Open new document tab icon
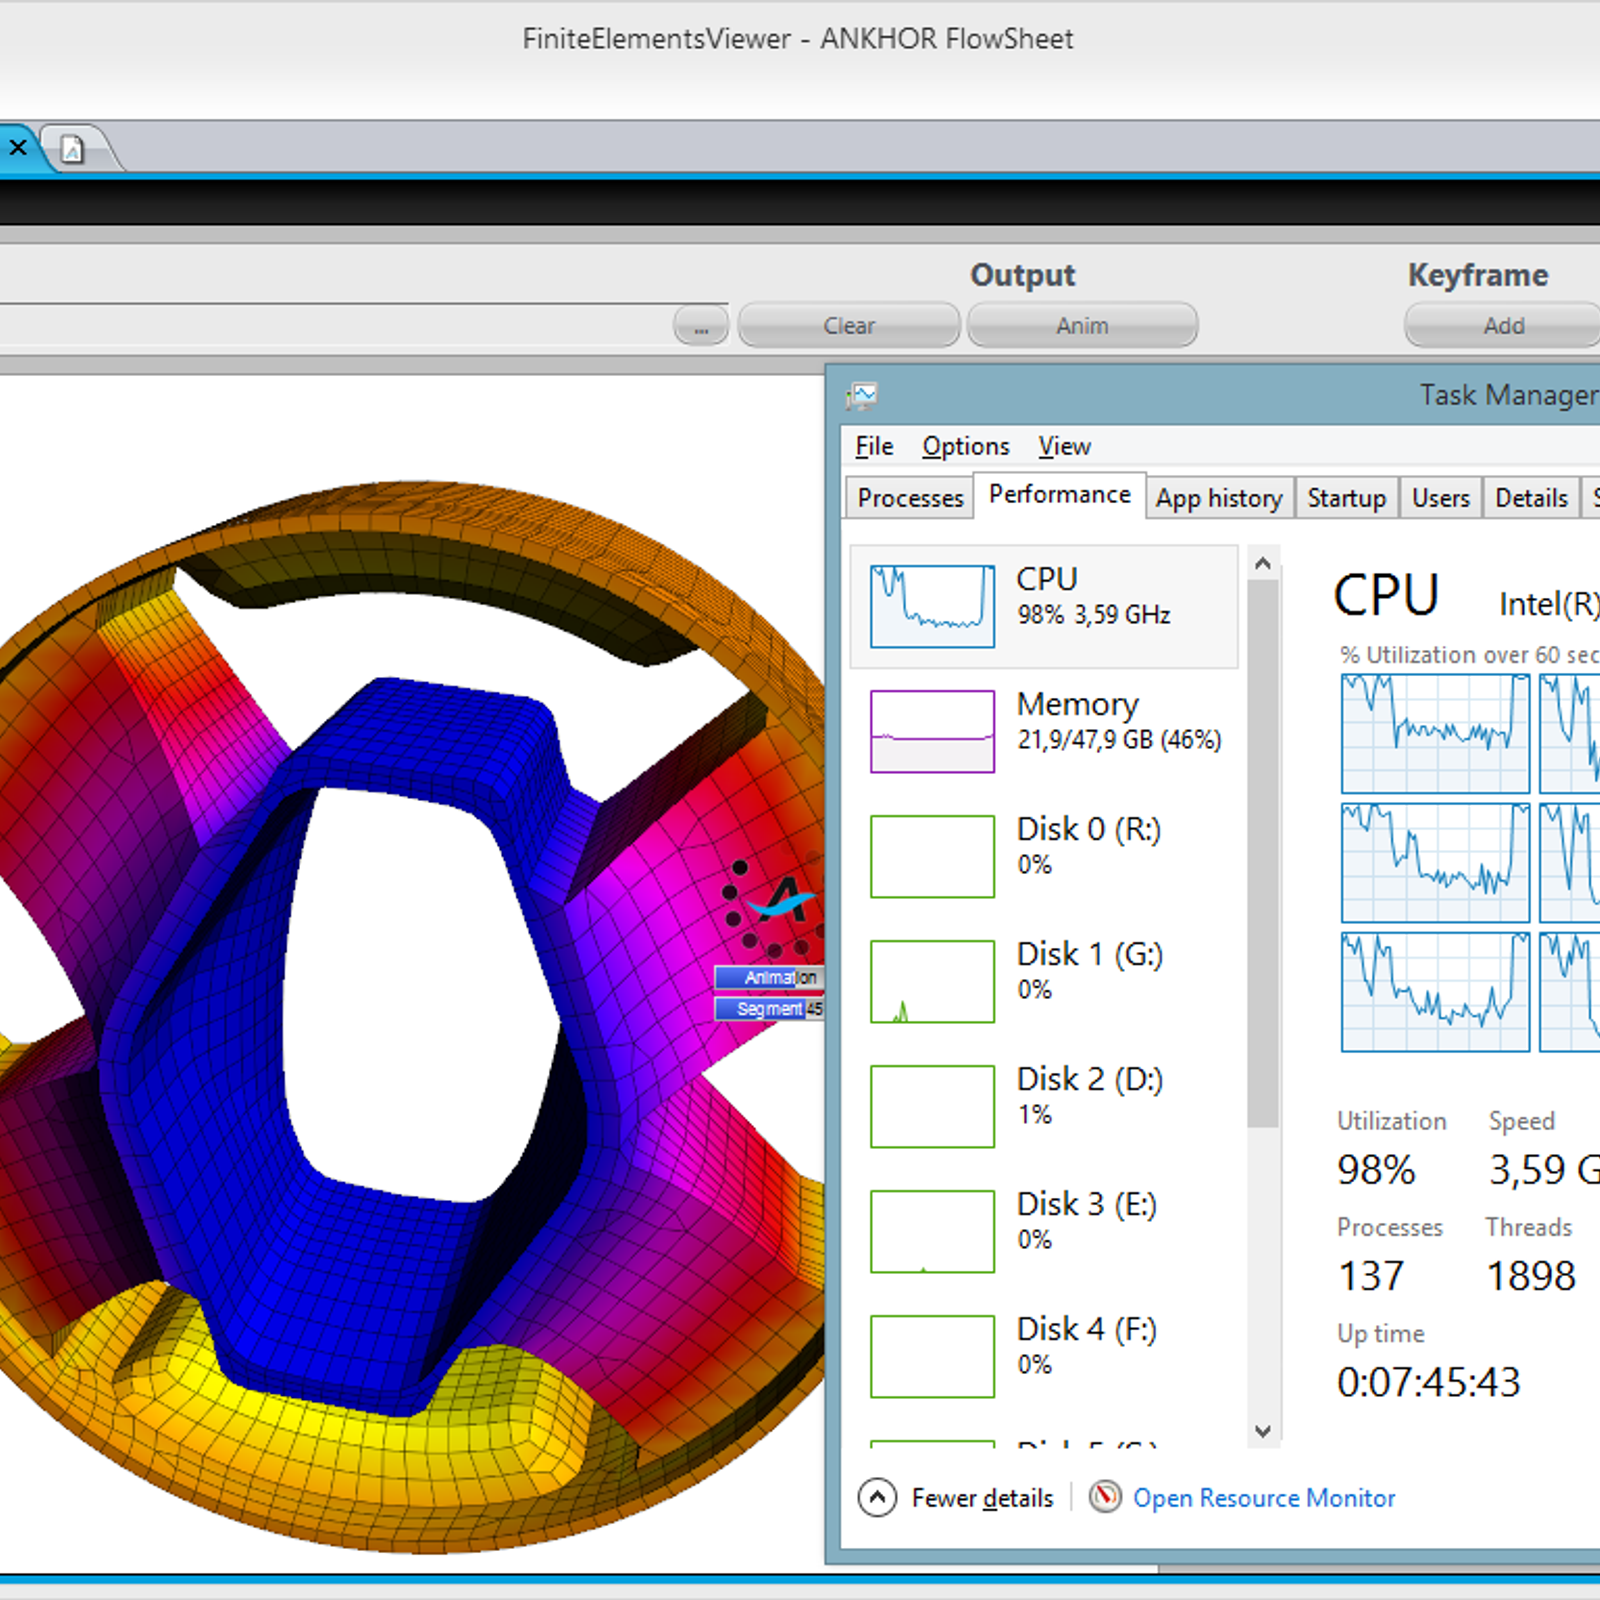The width and height of the screenshot is (1600, 1600). coord(72,150)
